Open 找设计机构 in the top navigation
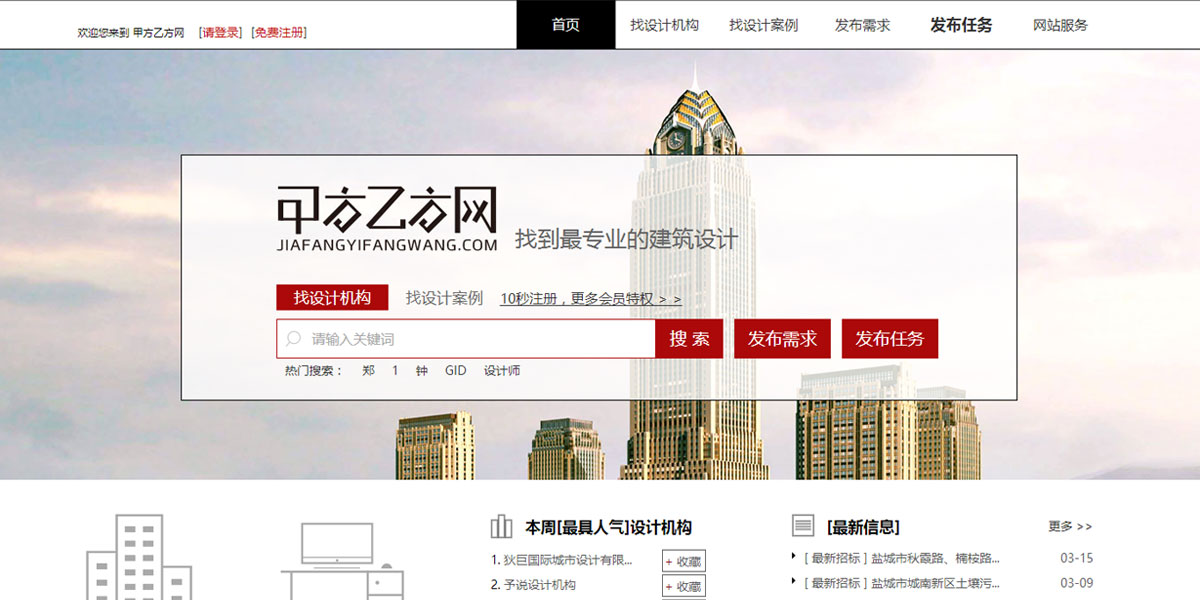This screenshot has width=1200, height=600. click(x=664, y=25)
